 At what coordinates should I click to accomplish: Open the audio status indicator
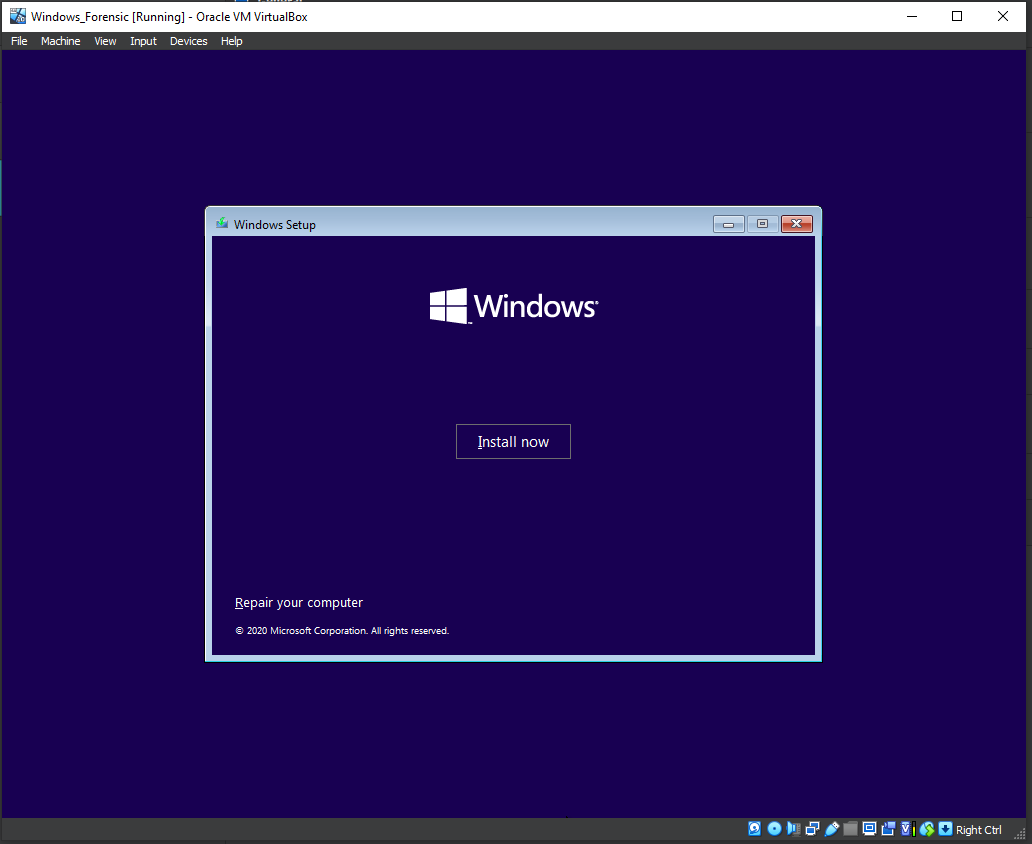pyautogui.click(x=794, y=829)
